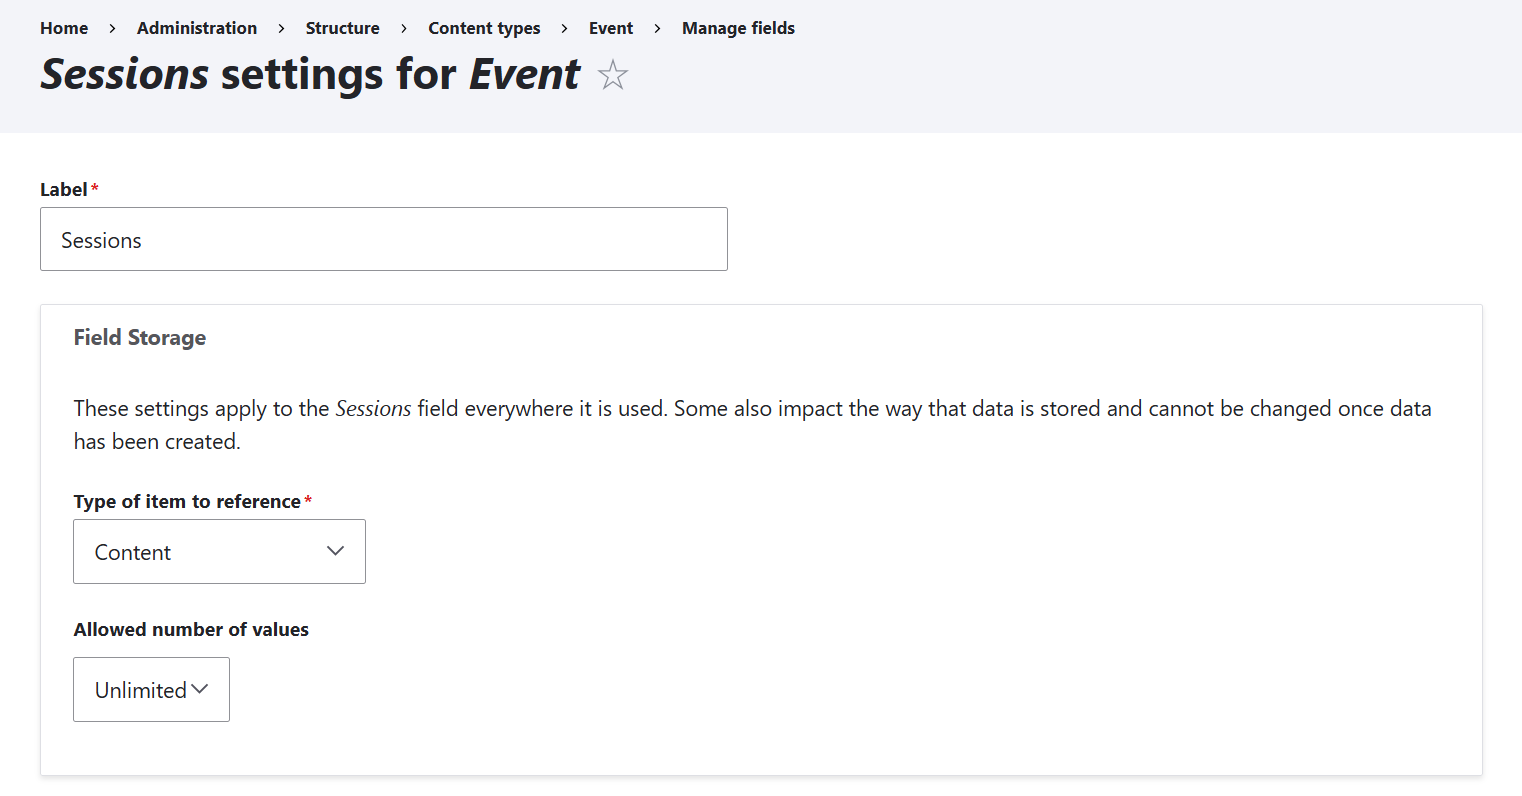
Task: Go to Structure in the breadcrumb
Action: point(342,28)
